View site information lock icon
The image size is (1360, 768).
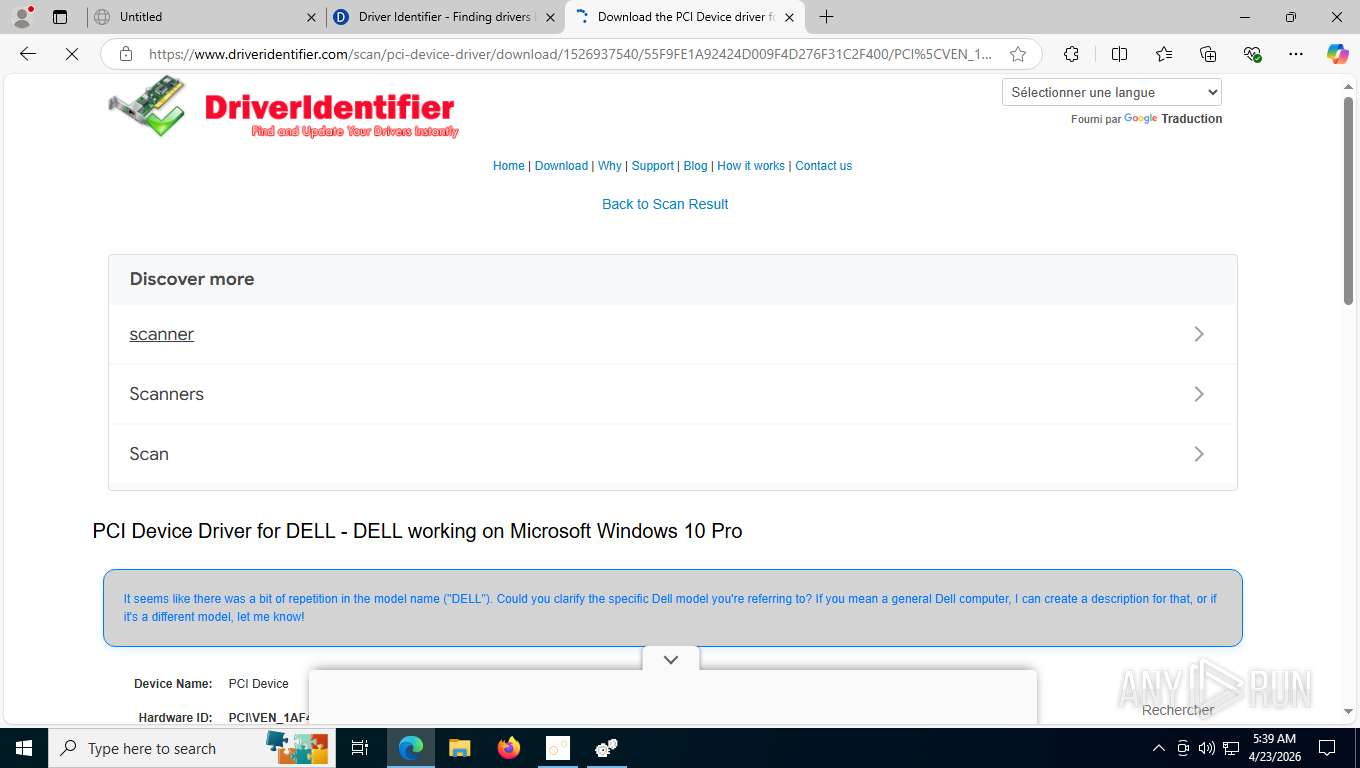126,54
